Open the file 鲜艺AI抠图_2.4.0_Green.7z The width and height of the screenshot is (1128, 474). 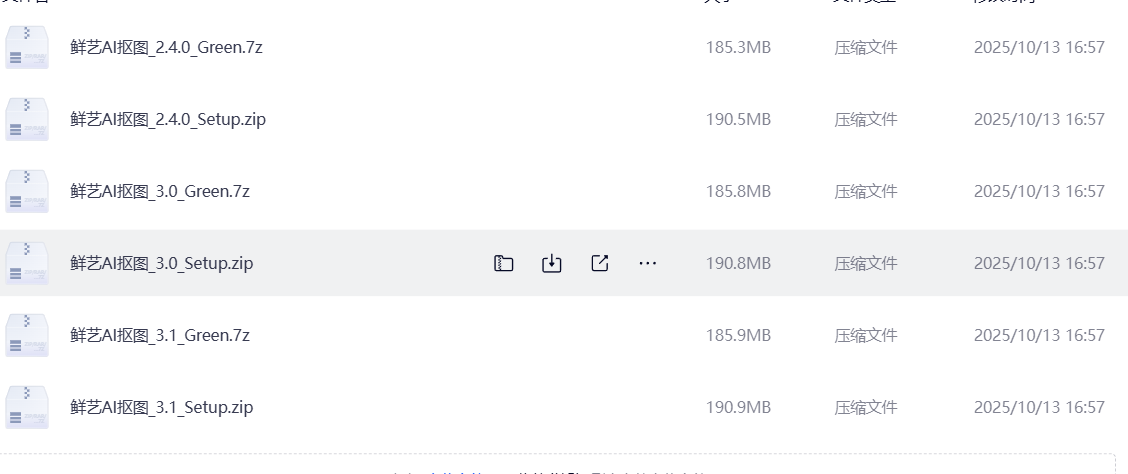(166, 47)
